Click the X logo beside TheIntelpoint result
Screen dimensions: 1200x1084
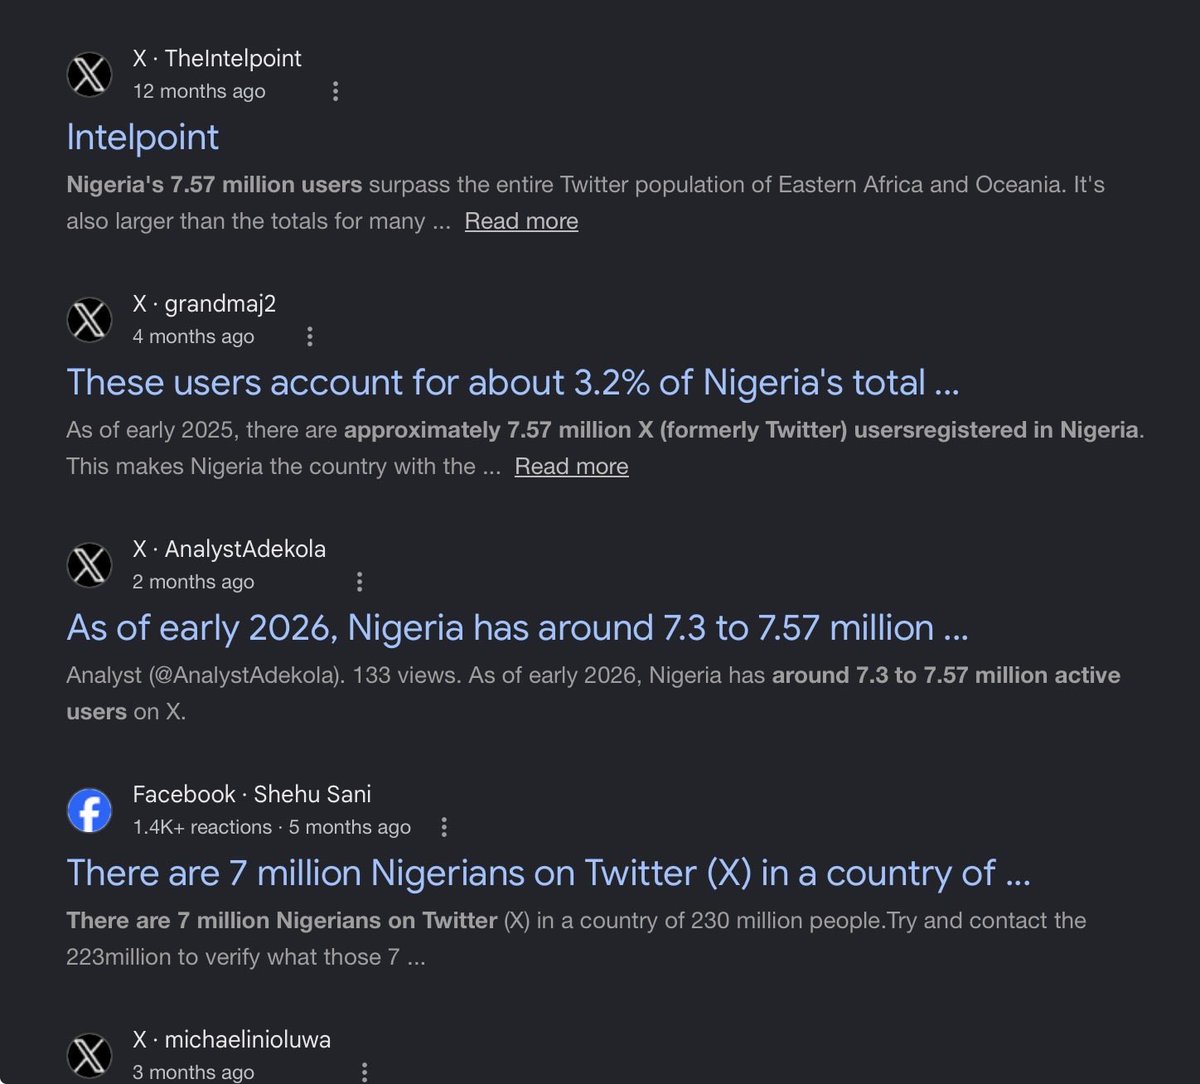[89, 75]
